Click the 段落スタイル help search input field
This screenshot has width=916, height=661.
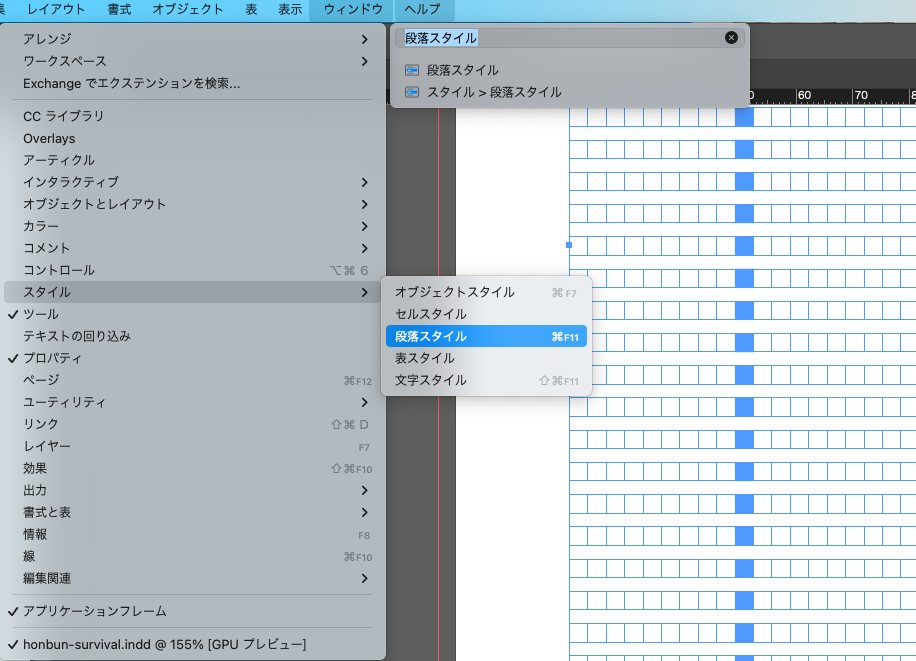tap(570, 38)
